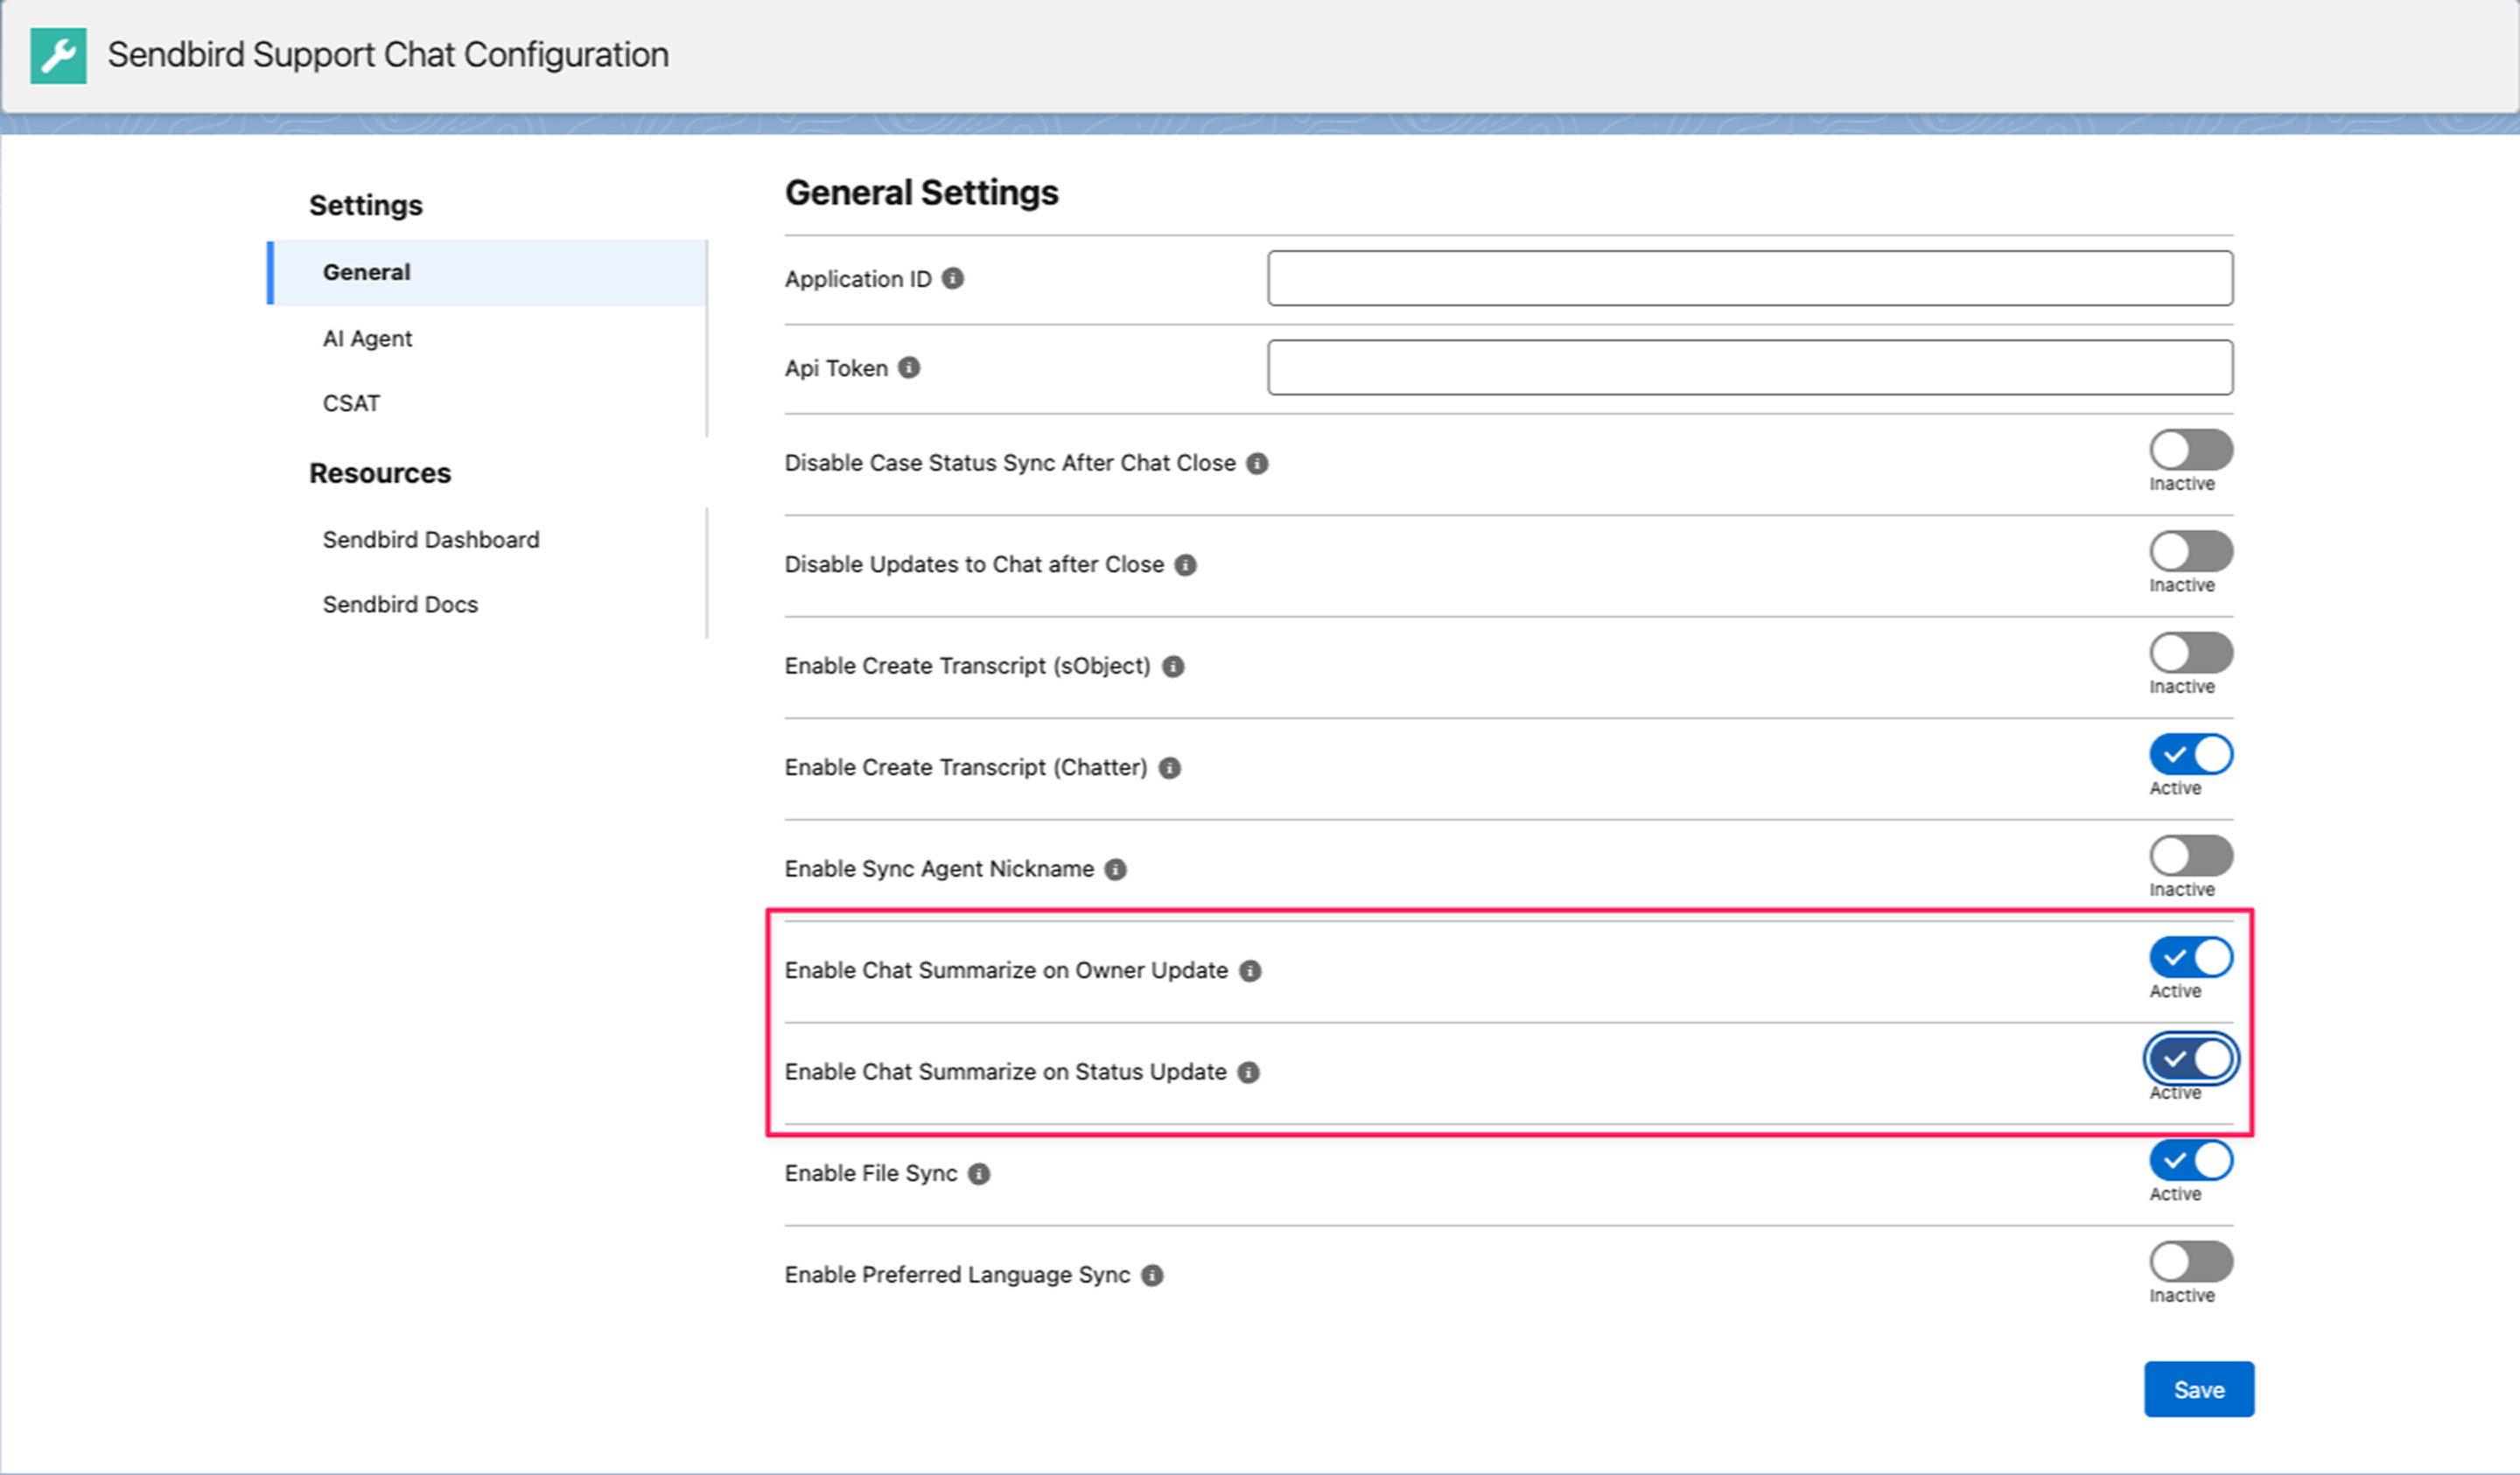Click the wrench configuration icon in header
Viewport: 2520px width, 1475px height.
click(x=58, y=56)
